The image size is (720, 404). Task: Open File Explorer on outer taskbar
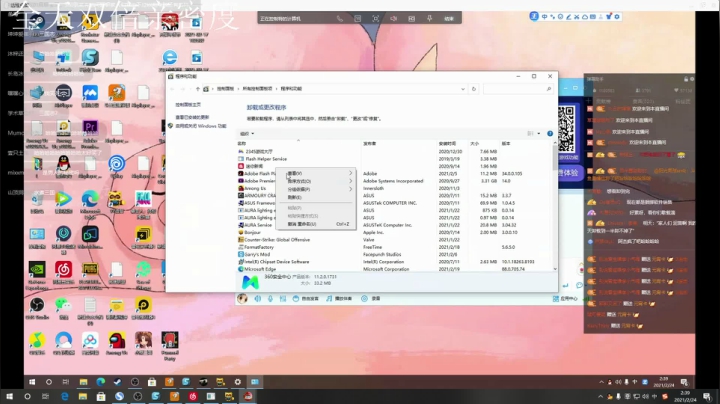pyautogui.click(x=83, y=397)
